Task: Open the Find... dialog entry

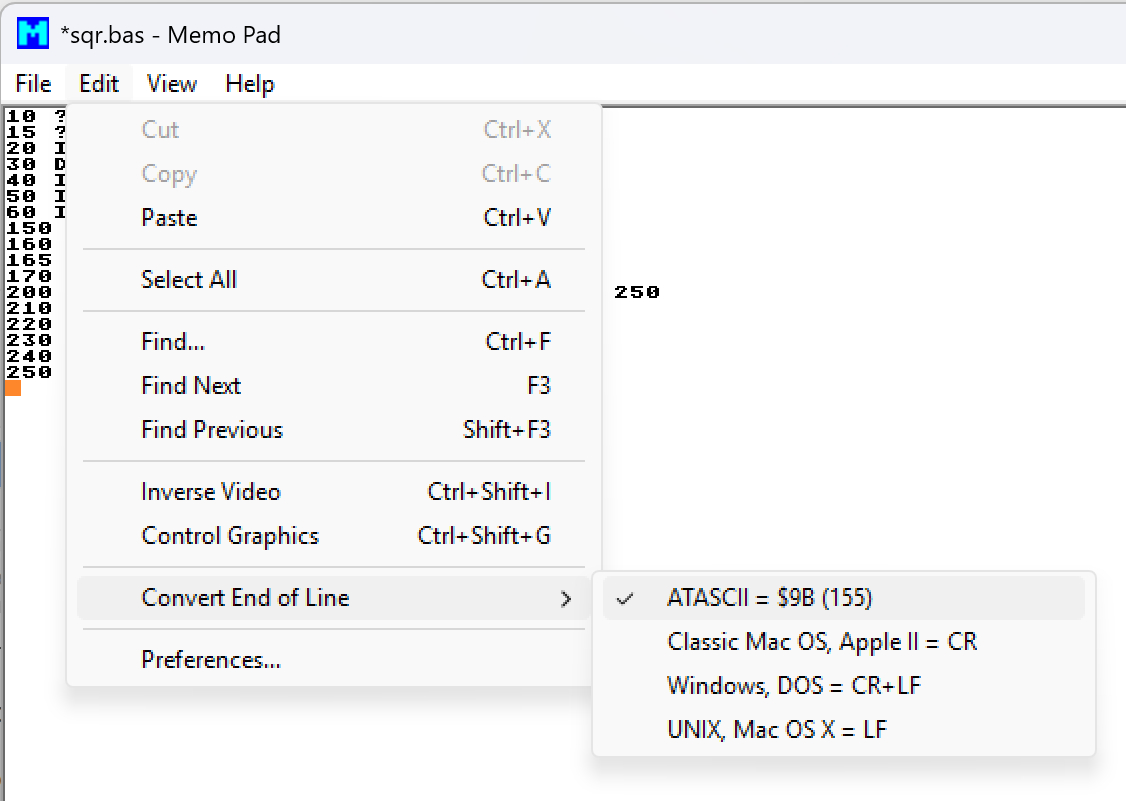Action: (173, 342)
